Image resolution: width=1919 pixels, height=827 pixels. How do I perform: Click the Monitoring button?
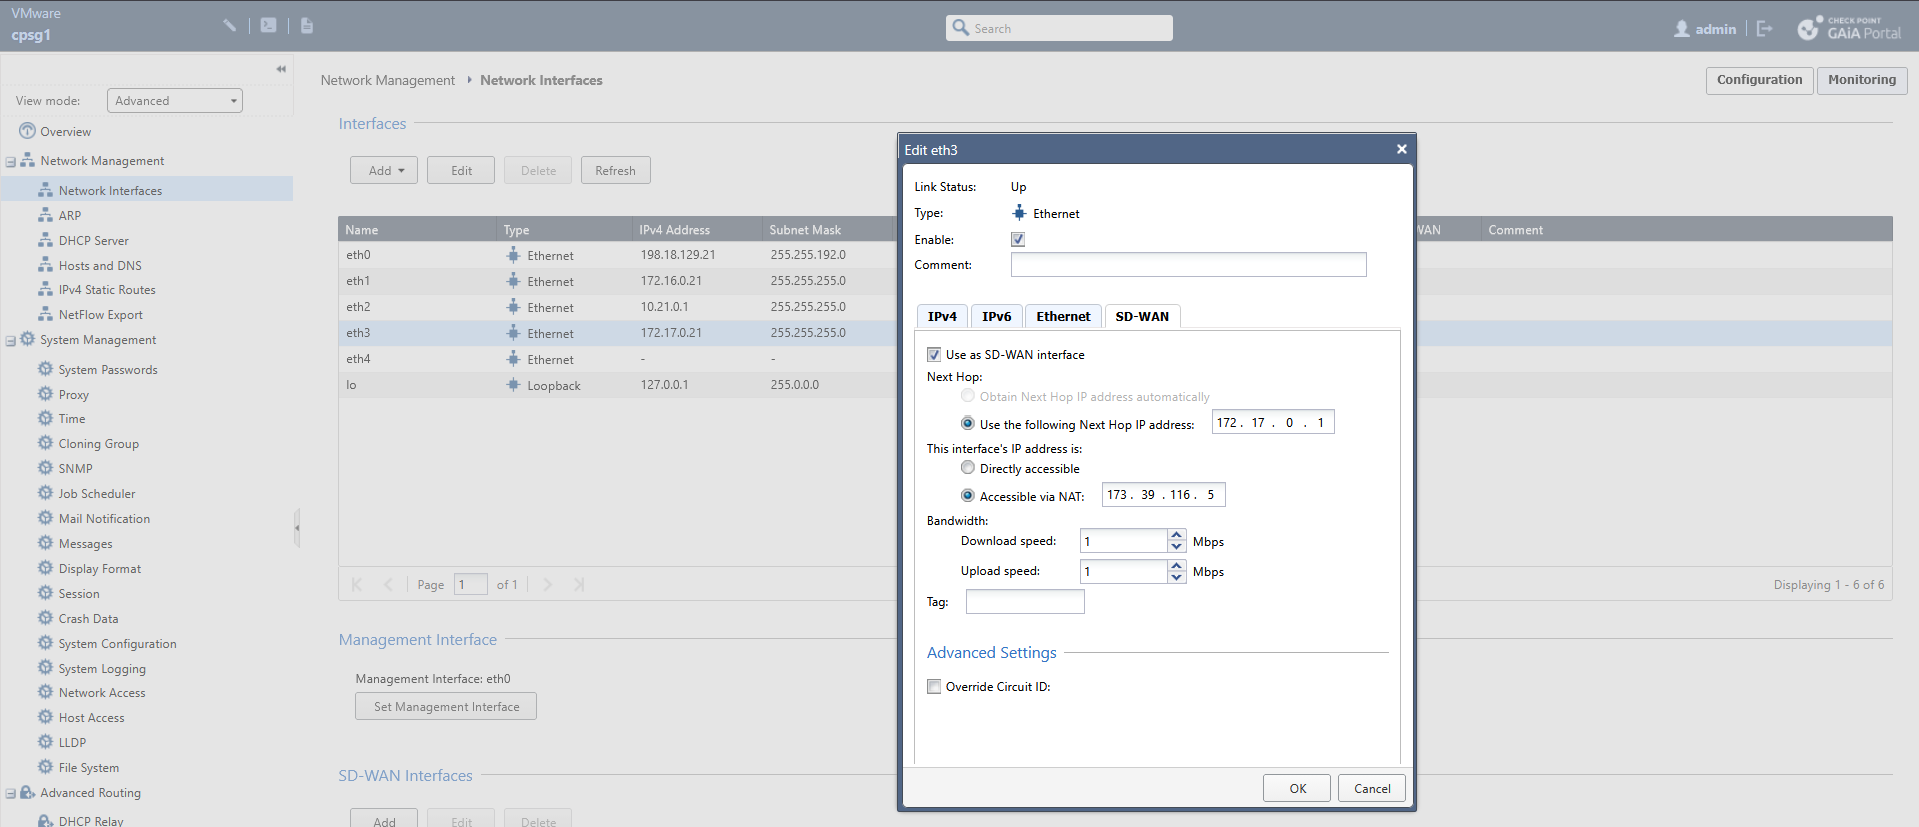point(1861,80)
